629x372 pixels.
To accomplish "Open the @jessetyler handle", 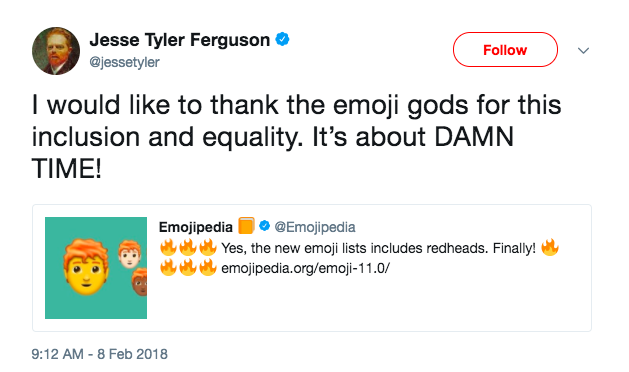I will tap(124, 62).
